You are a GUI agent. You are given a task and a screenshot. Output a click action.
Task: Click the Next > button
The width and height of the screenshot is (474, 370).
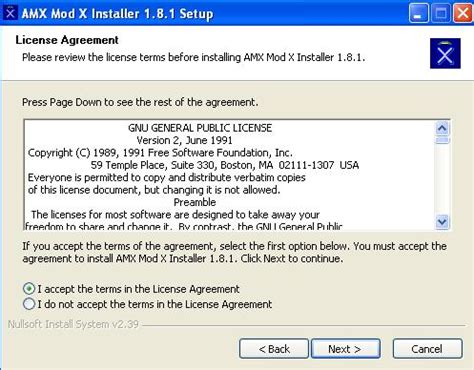[345, 349]
